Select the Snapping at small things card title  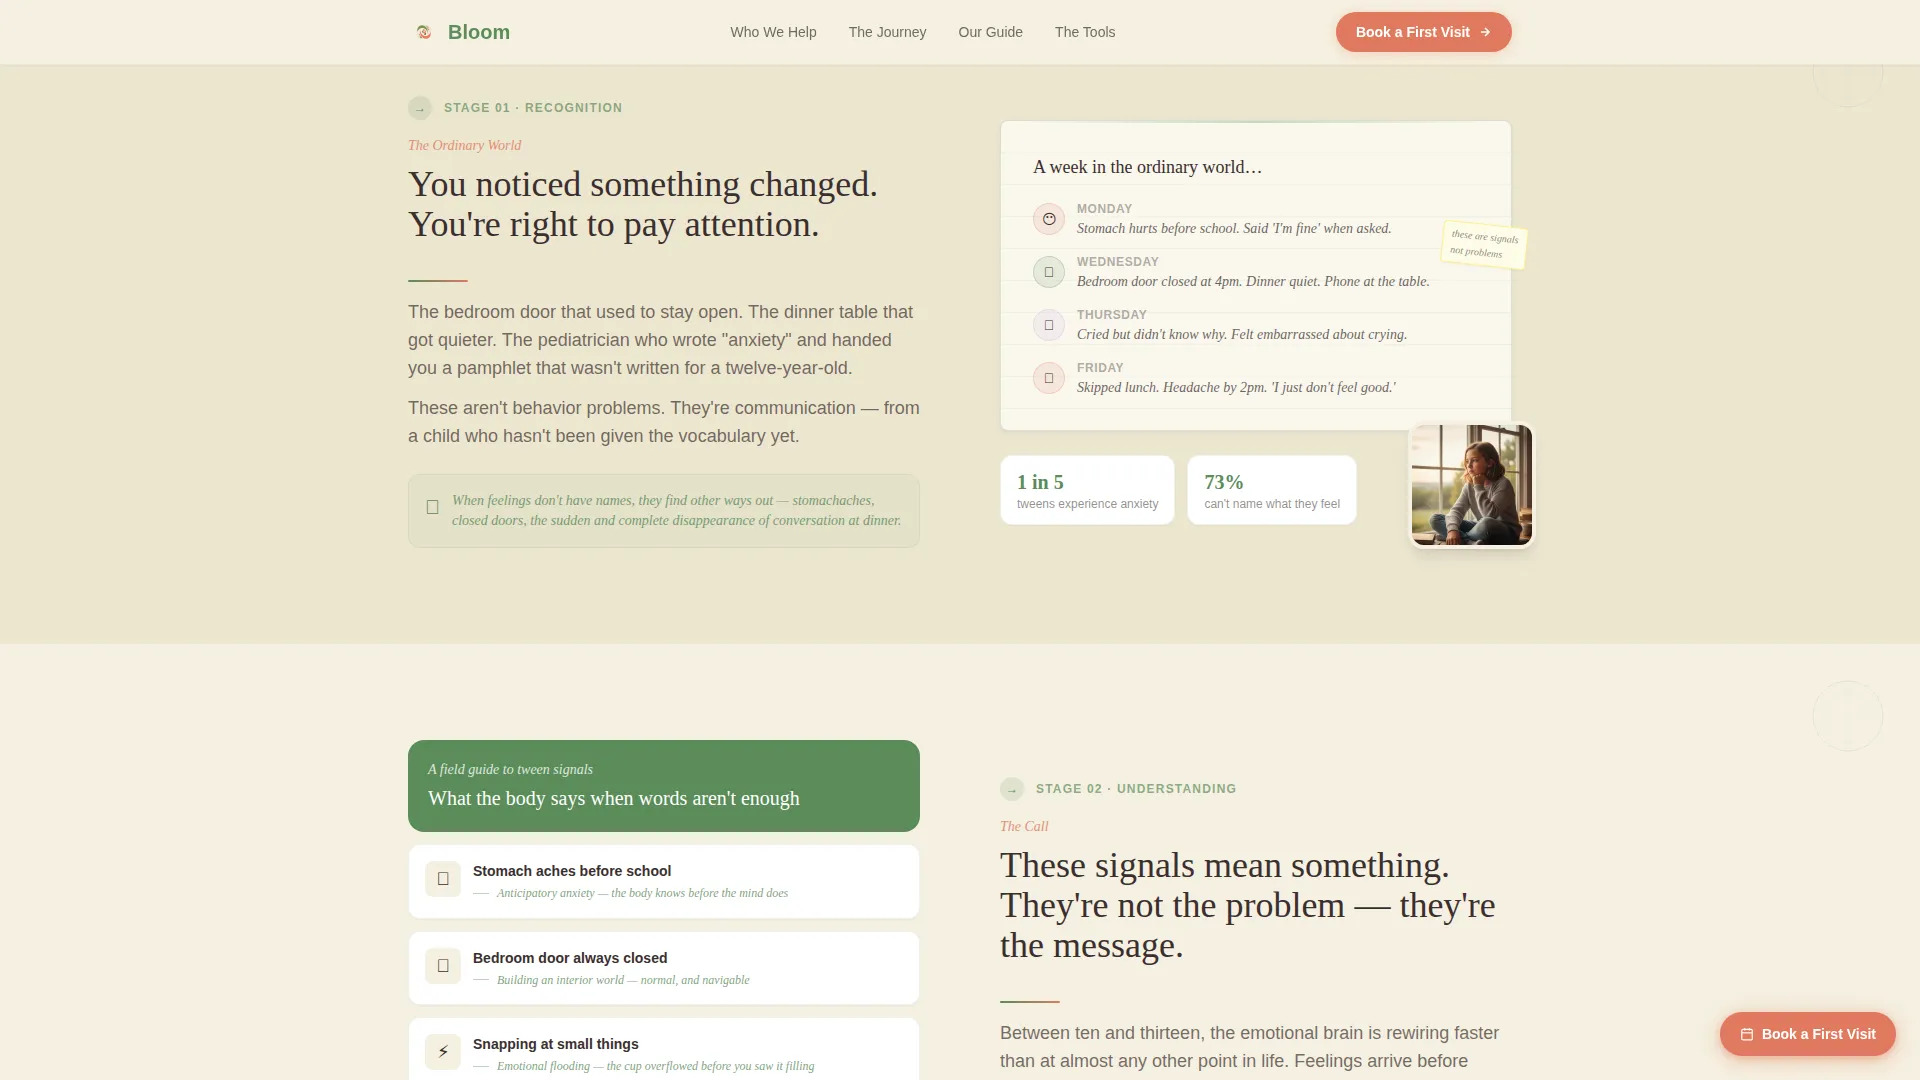[x=556, y=1044]
